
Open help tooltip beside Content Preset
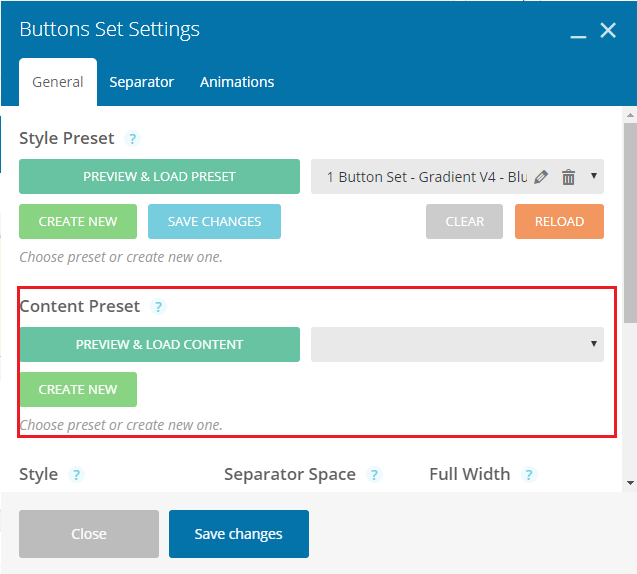pos(158,307)
